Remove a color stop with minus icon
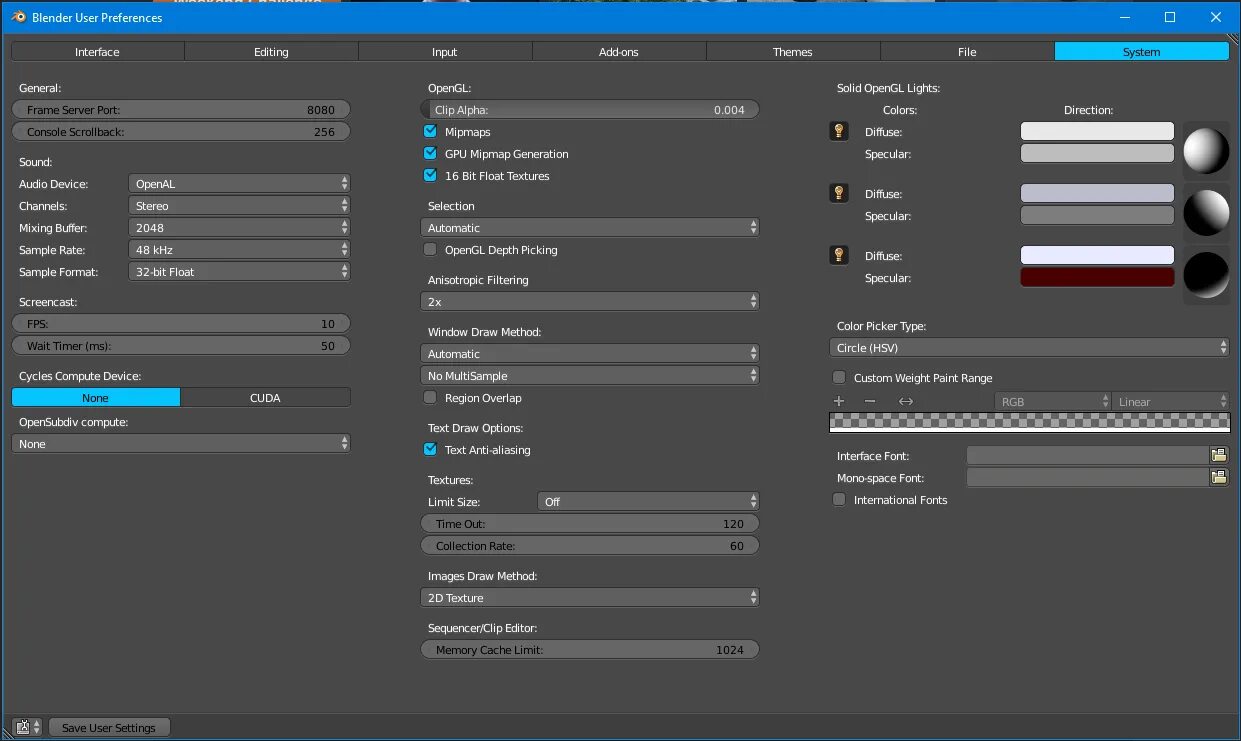The image size is (1241, 741). click(x=870, y=401)
